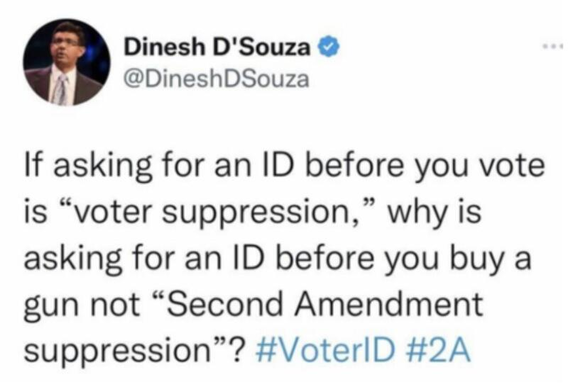This screenshot has width=568, height=384.
Task: Open the three-dot more options menu
Action: [x=554, y=46]
